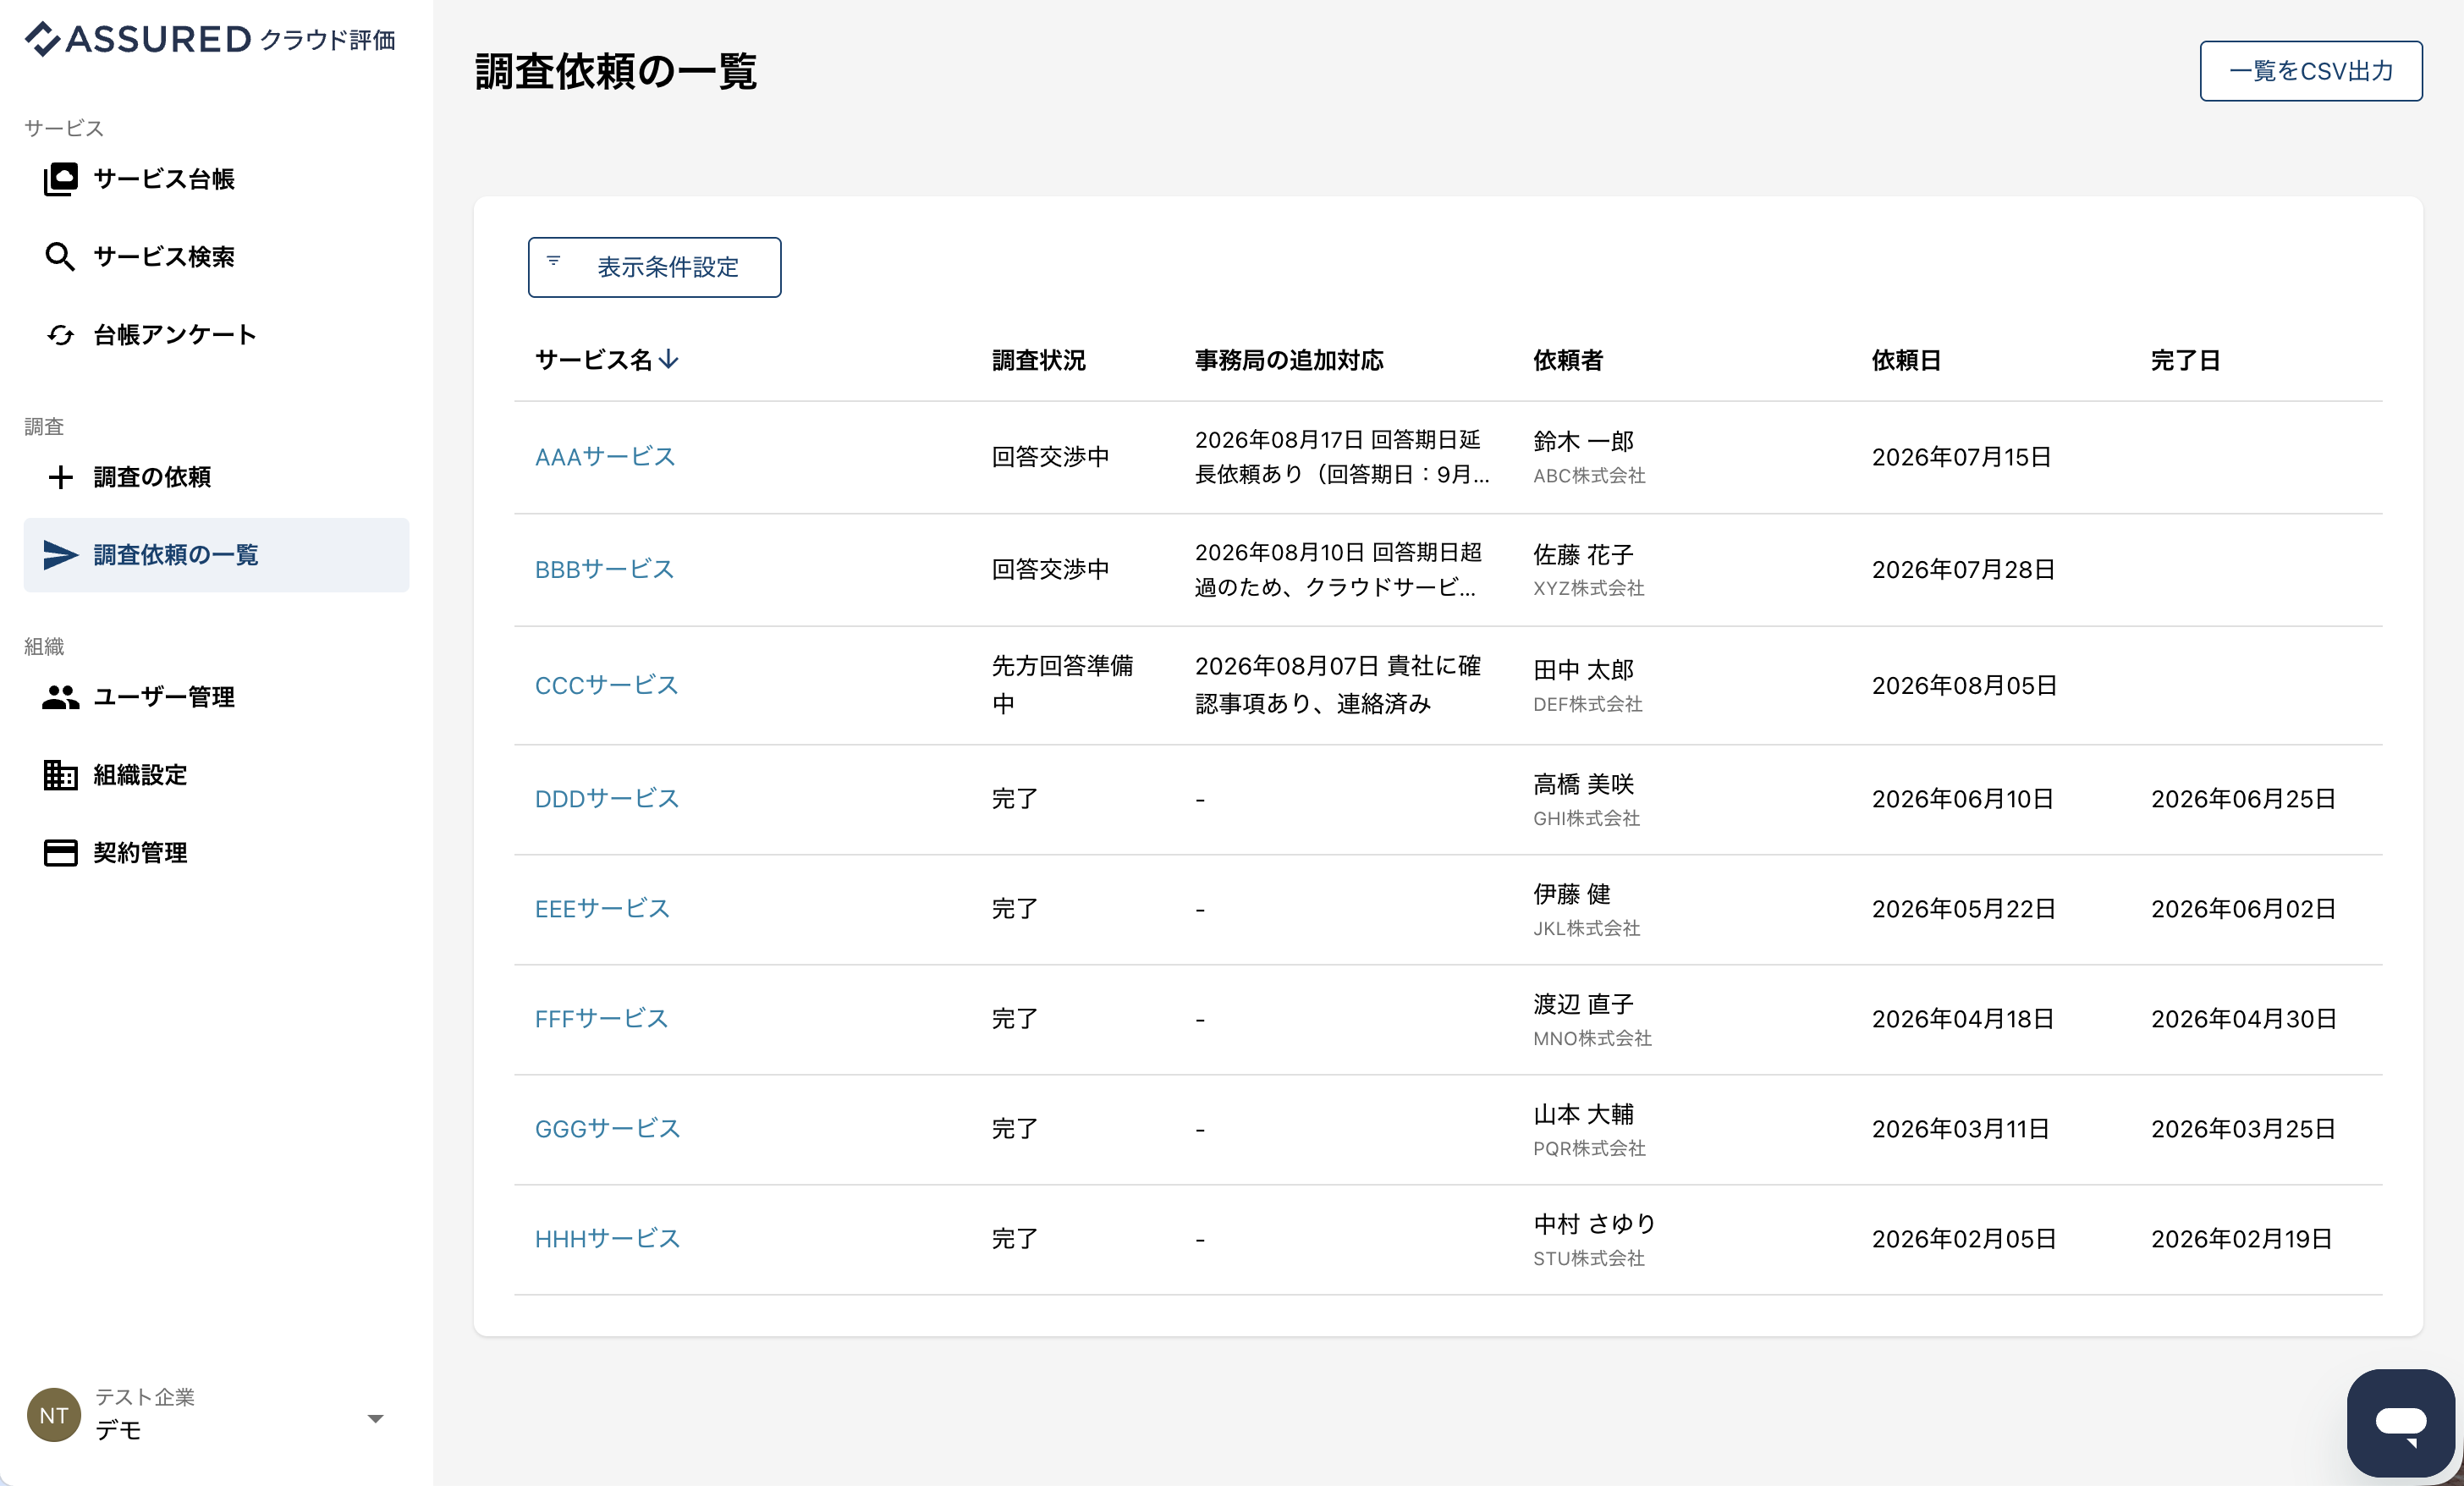
Task: Click the 2026年08月07日 貴社に確認事項 note
Action: [x=1338, y=685]
